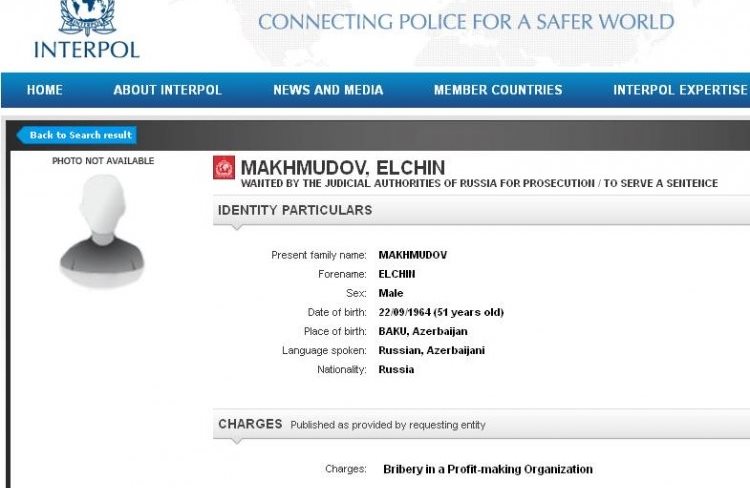The height and width of the screenshot is (488, 750).
Task: Select NEWS AND MEDIA in navigation bar
Action: pos(328,90)
